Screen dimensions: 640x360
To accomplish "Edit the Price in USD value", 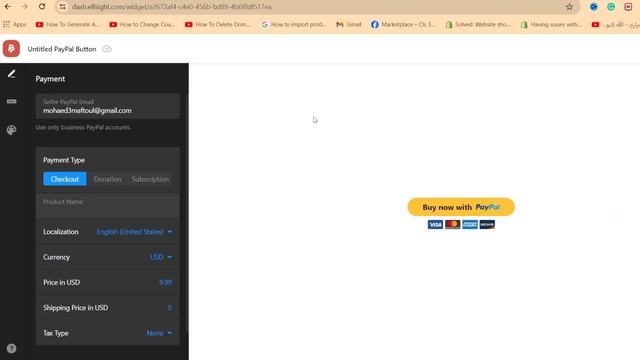I will (165, 282).
